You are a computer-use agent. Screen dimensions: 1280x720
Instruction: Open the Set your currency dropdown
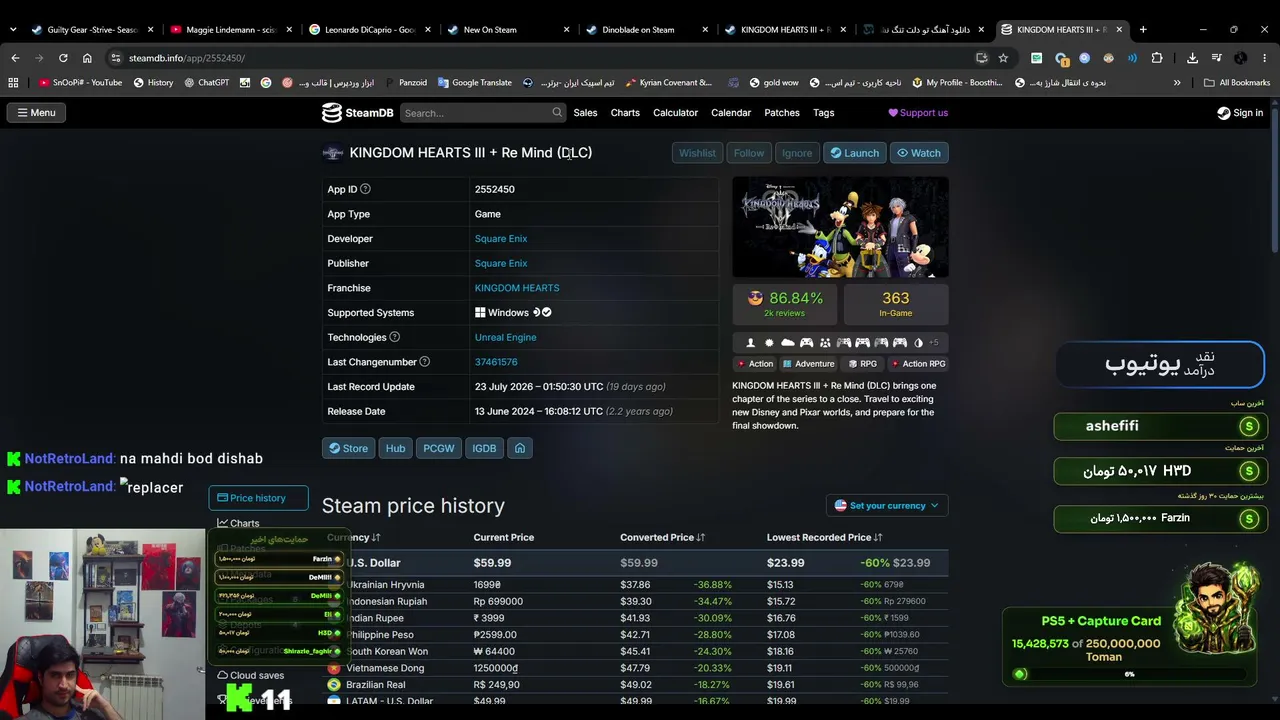tap(887, 506)
